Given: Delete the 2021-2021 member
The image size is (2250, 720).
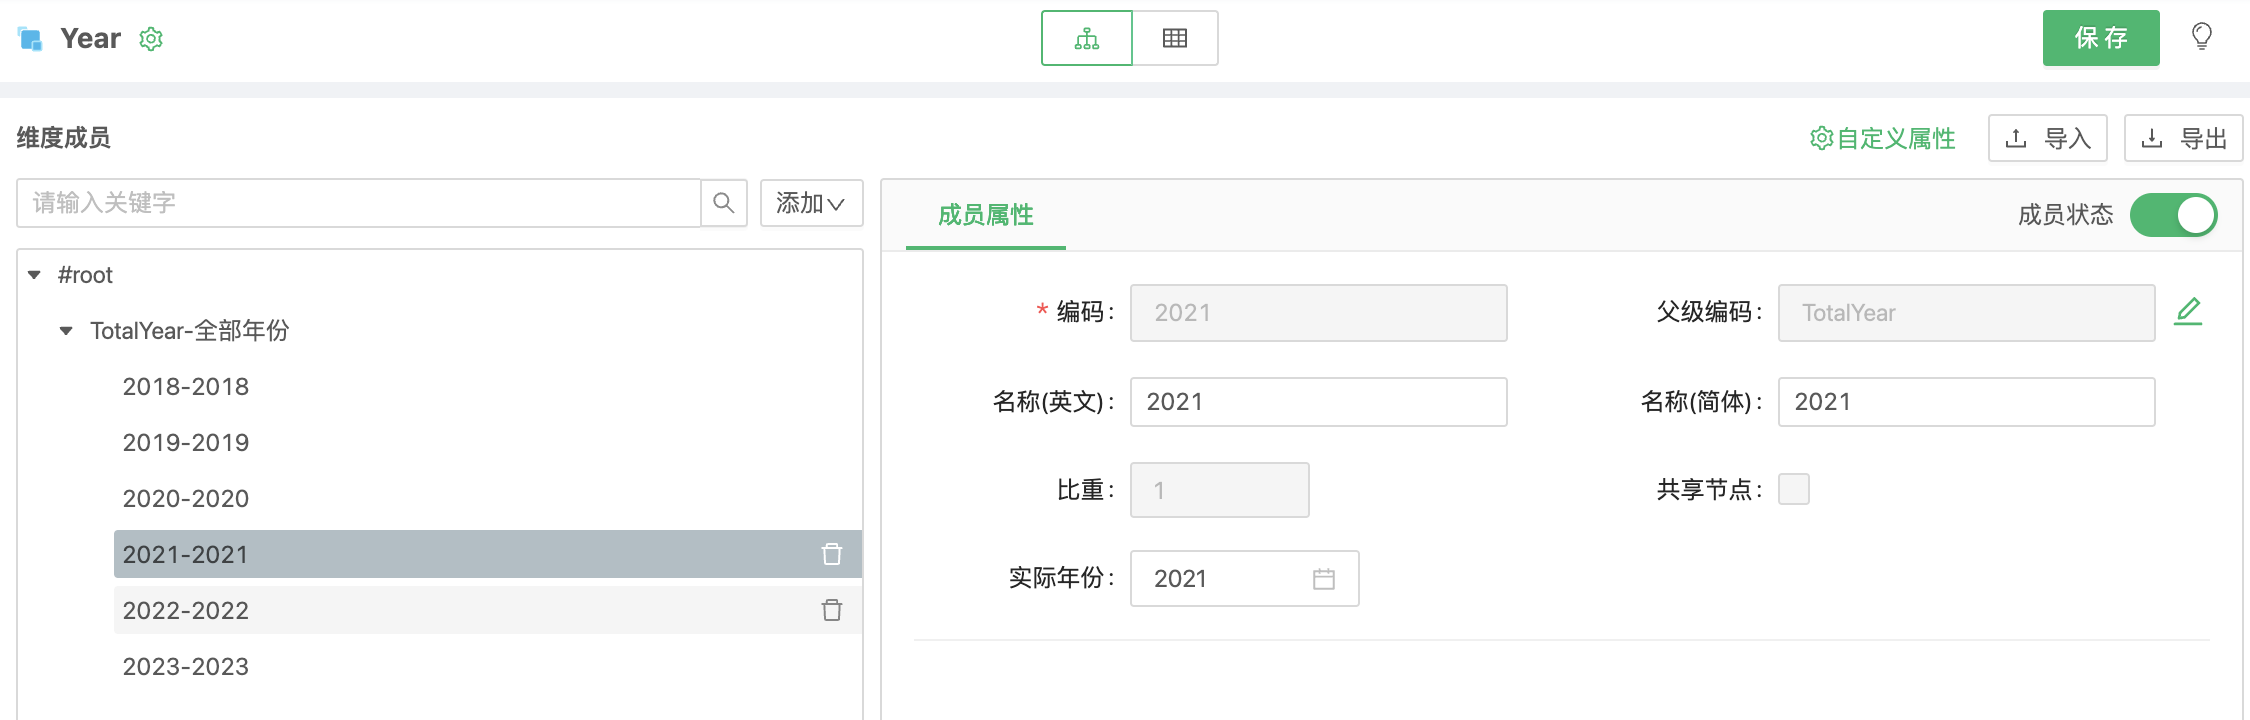Looking at the screenshot, I should (x=832, y=554).
